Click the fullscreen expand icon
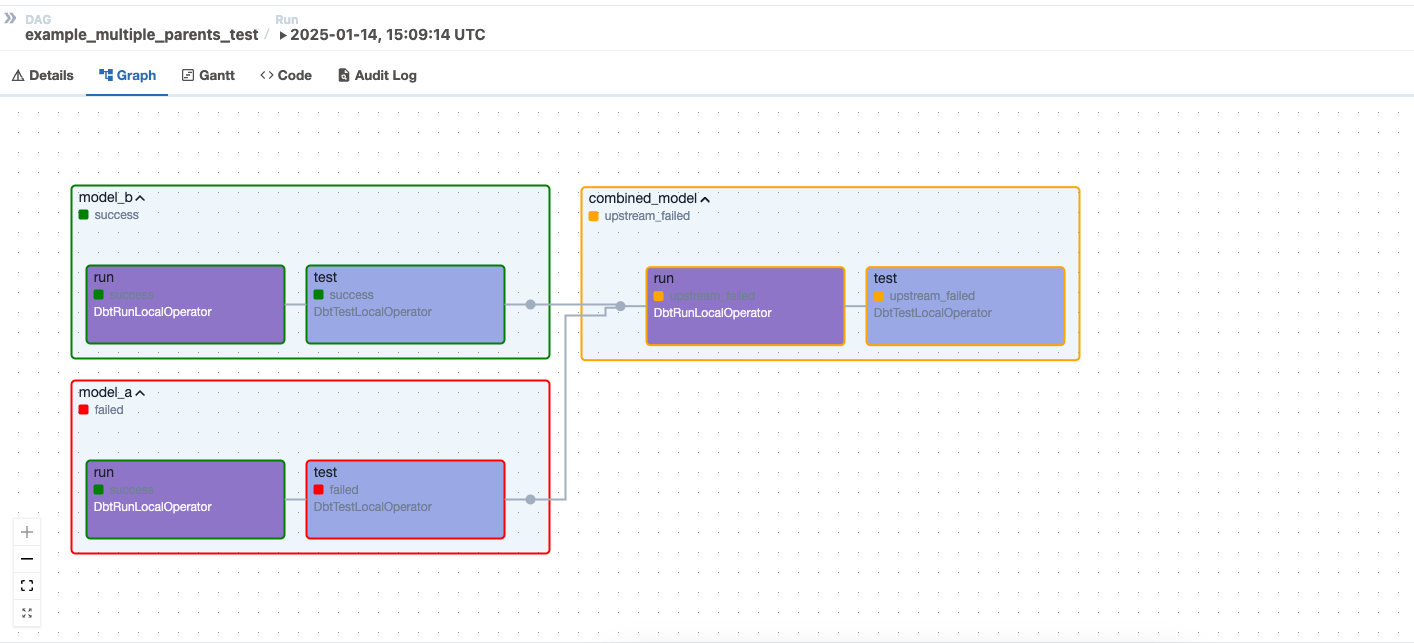The image size is (1414, 643). 27,613
